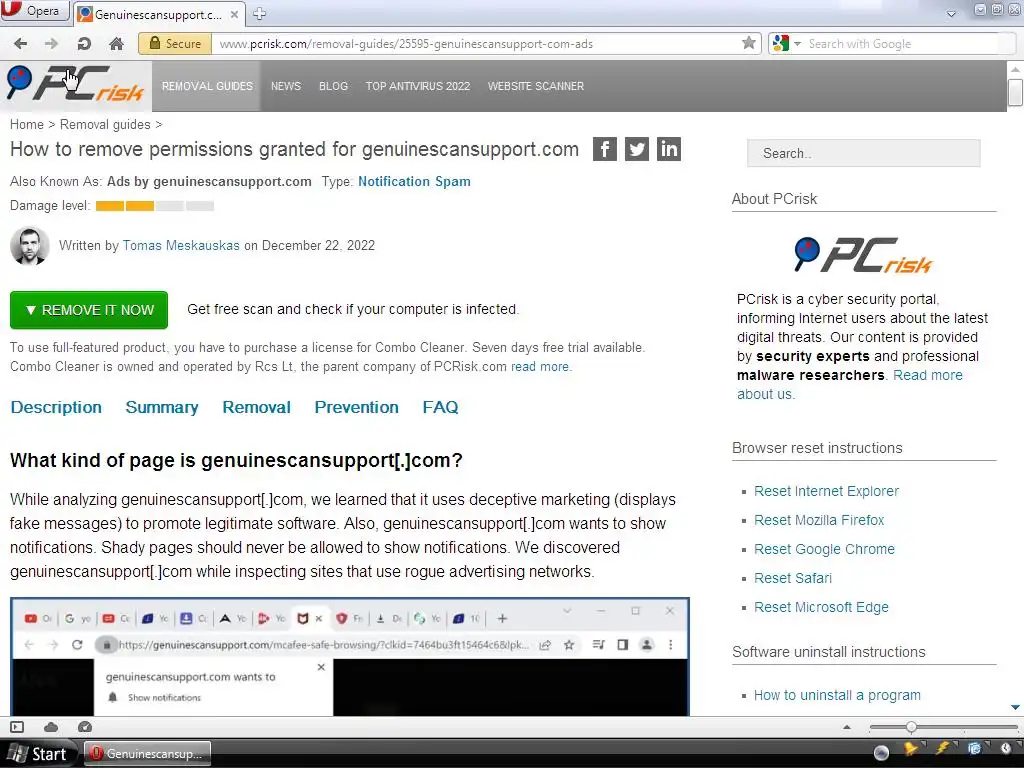The width and height of the screenshot is (1024, 768).
Task: Go to the Home breadcrumb
Action: [x=27, y=124]
